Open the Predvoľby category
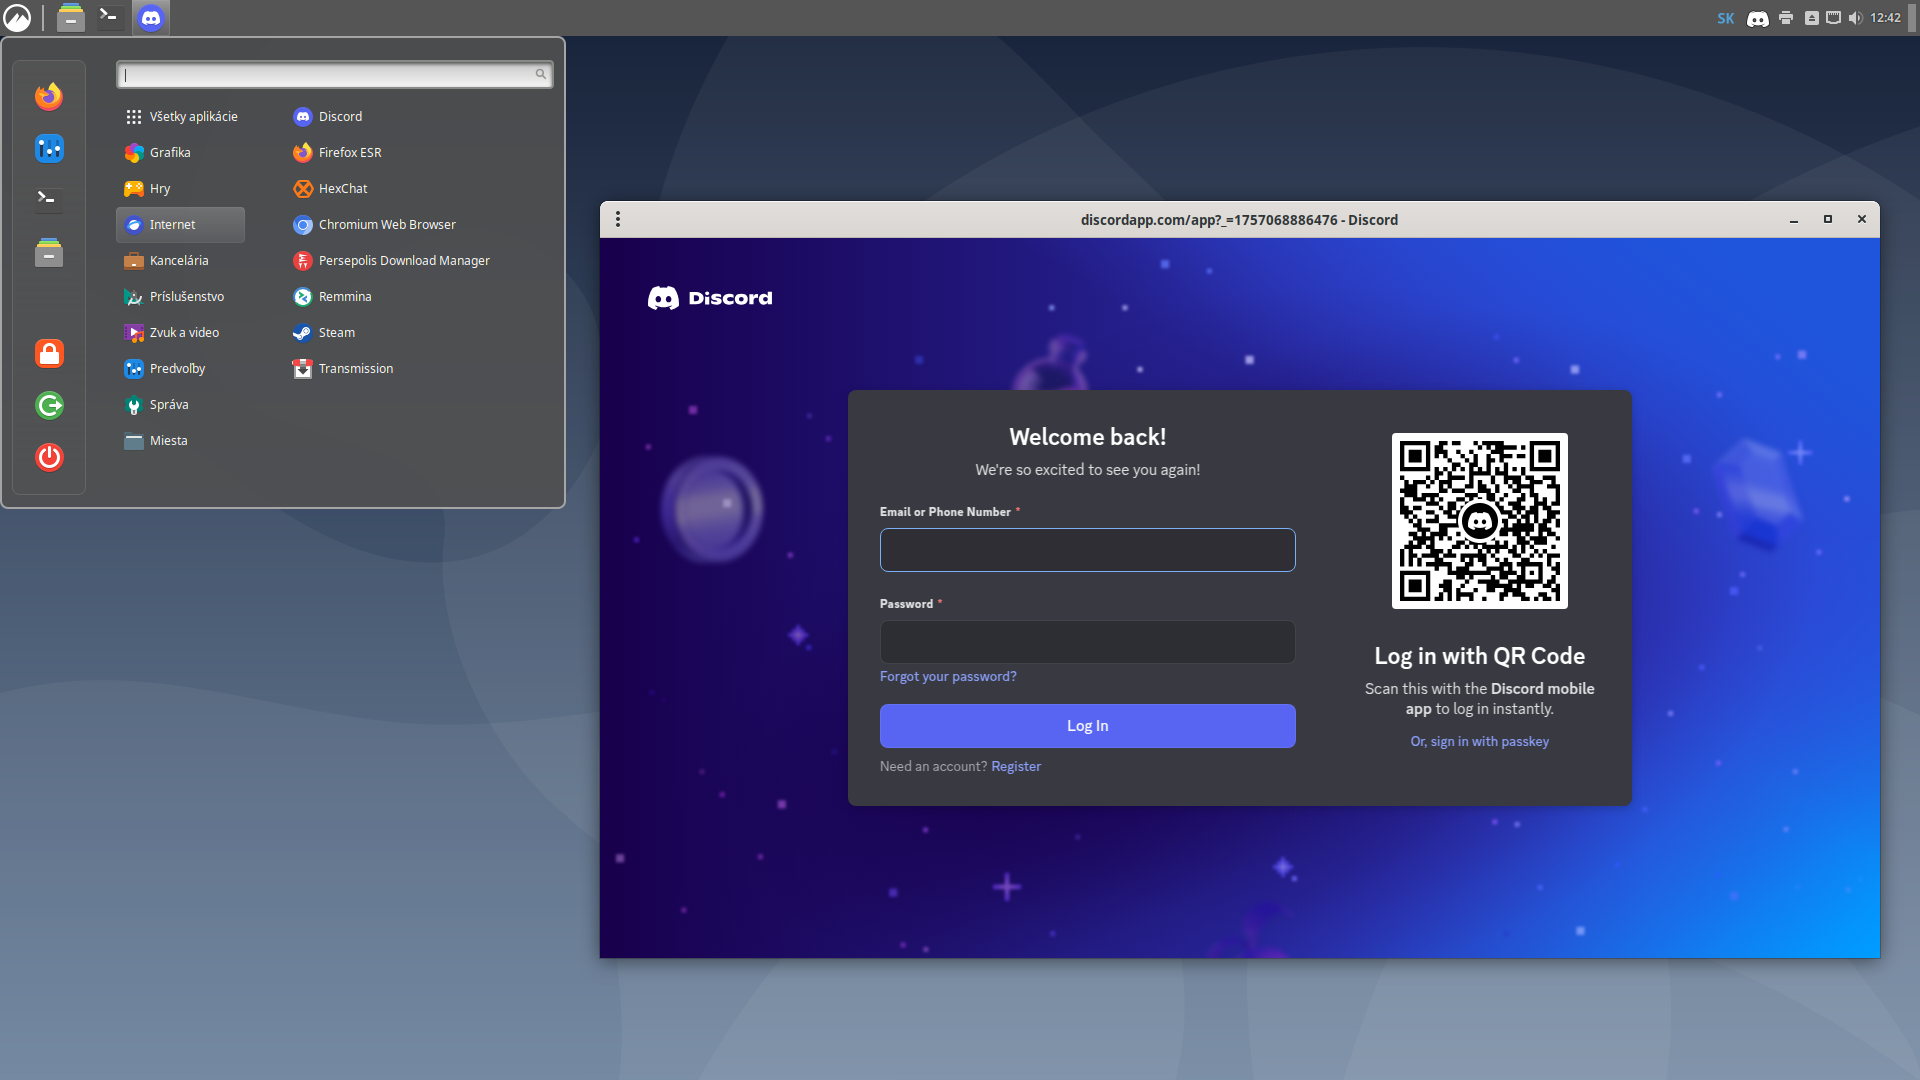The image size is (1920, 1080). 181,369
